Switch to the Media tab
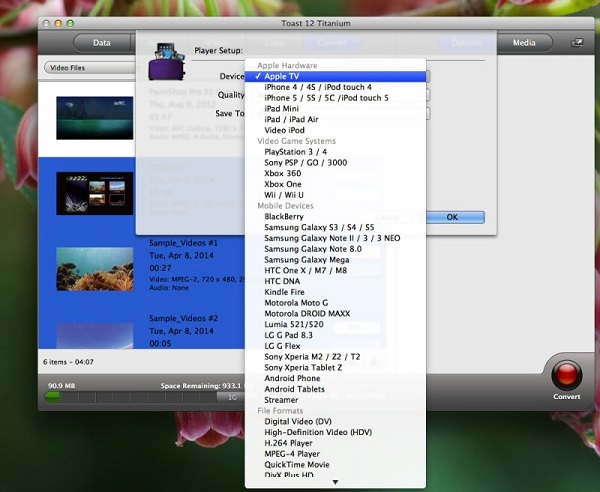600x492 pixels. point(524,43)
